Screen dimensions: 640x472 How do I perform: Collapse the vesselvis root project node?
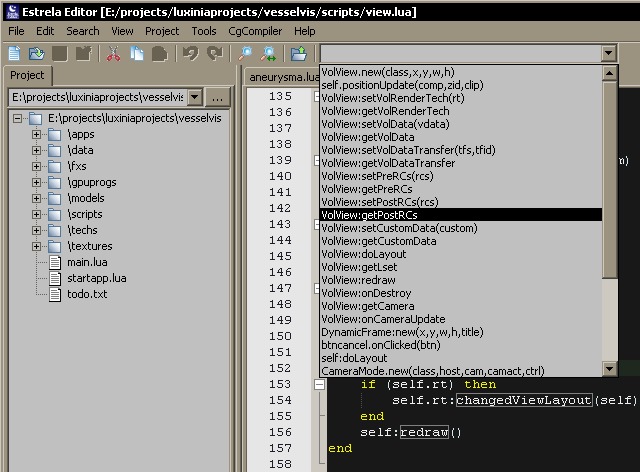[x=18, y=118]
